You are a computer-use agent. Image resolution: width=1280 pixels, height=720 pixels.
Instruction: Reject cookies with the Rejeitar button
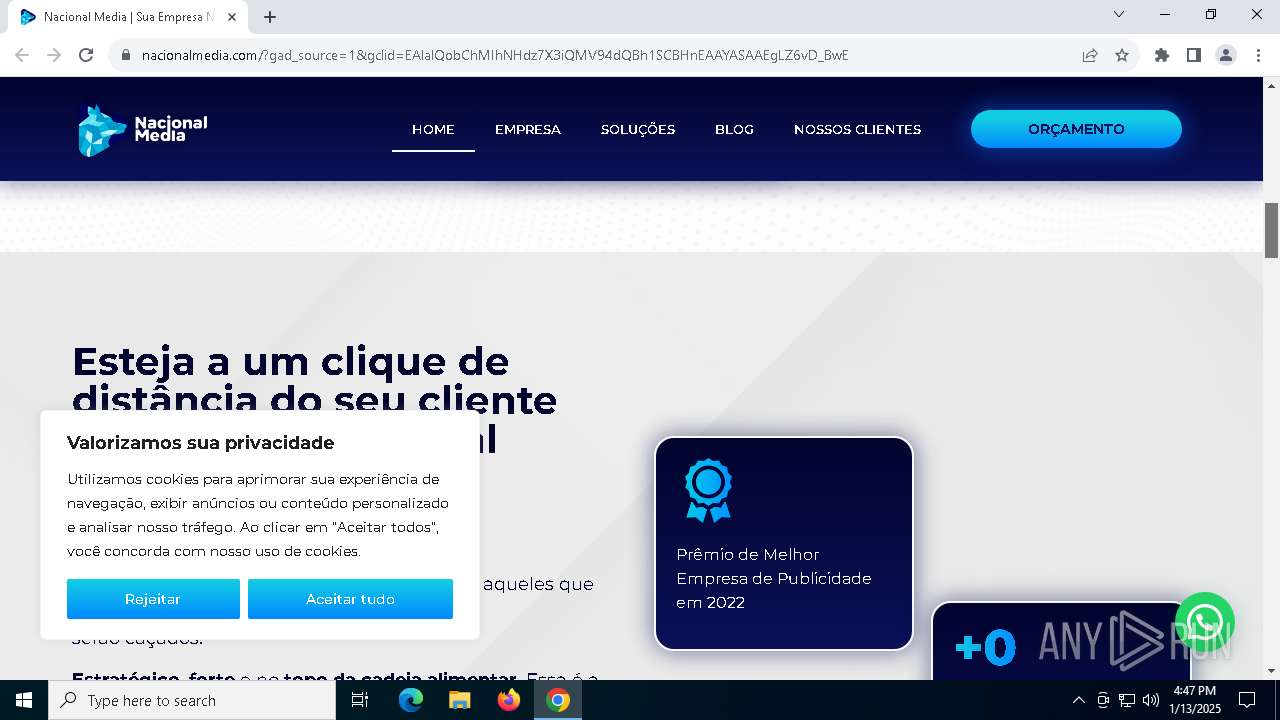(153, 599)
